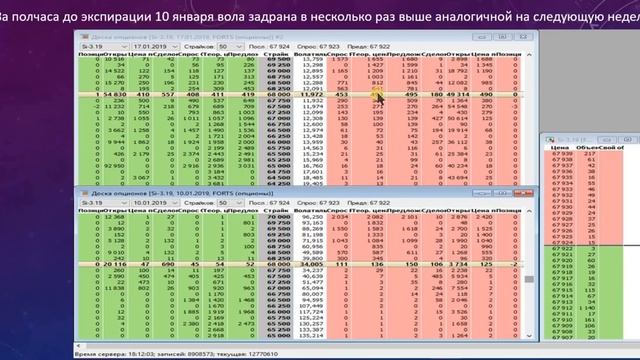
Task: Click volume 1 140 in the order book
Action: click(587, 308)
